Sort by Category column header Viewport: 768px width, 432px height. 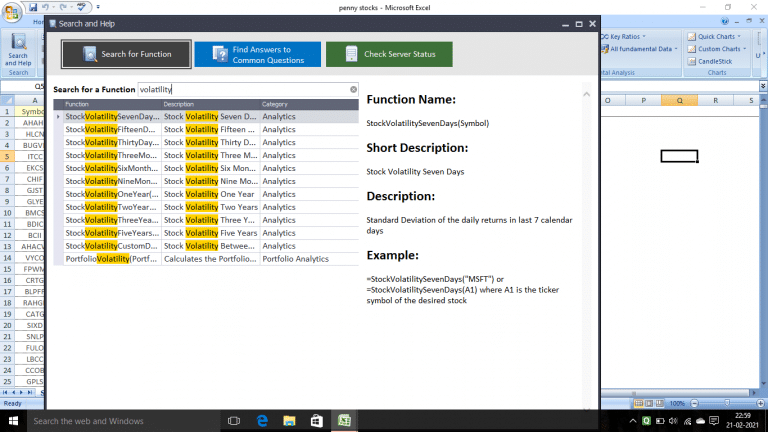[x=309, y=104]
